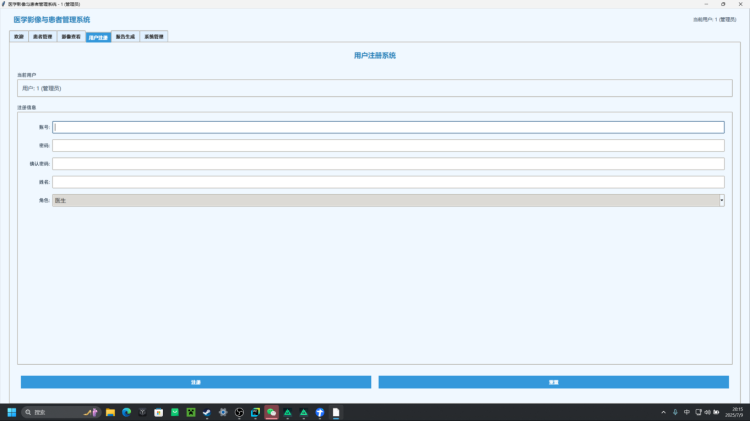Open the 欢迎 welcome tab
Image resolution: width=750 pixels, height=421 pixels.
[18, 37]
